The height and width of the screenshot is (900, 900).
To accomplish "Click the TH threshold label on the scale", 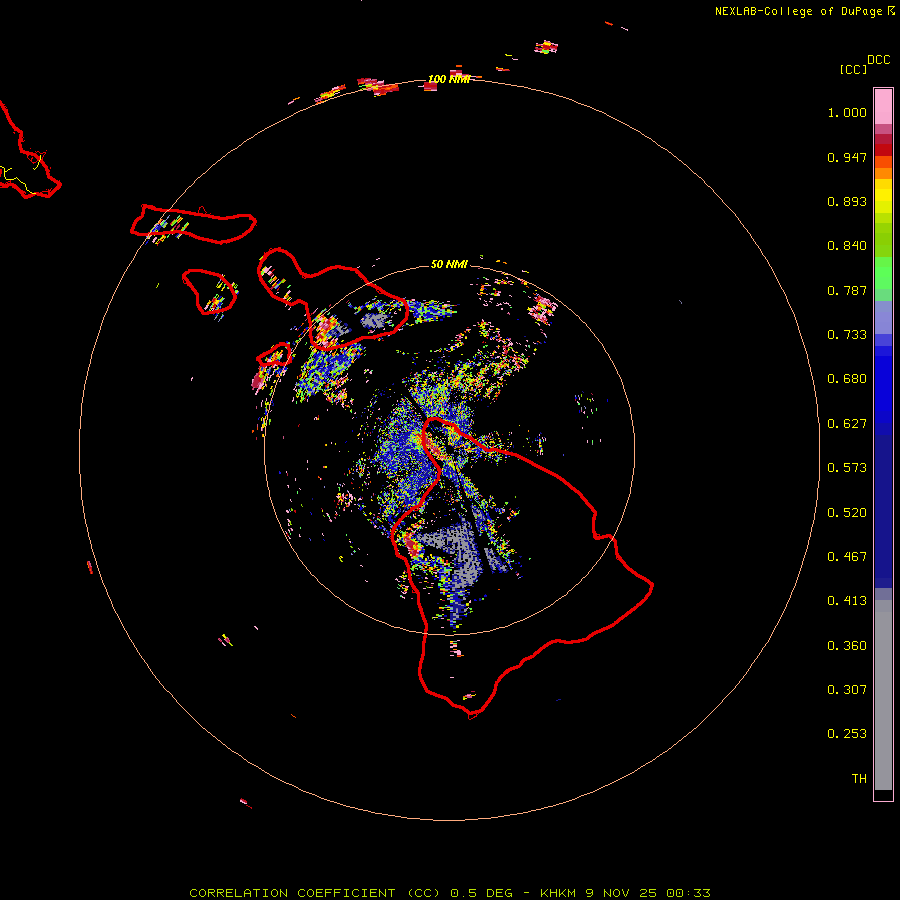I will 859,779.
